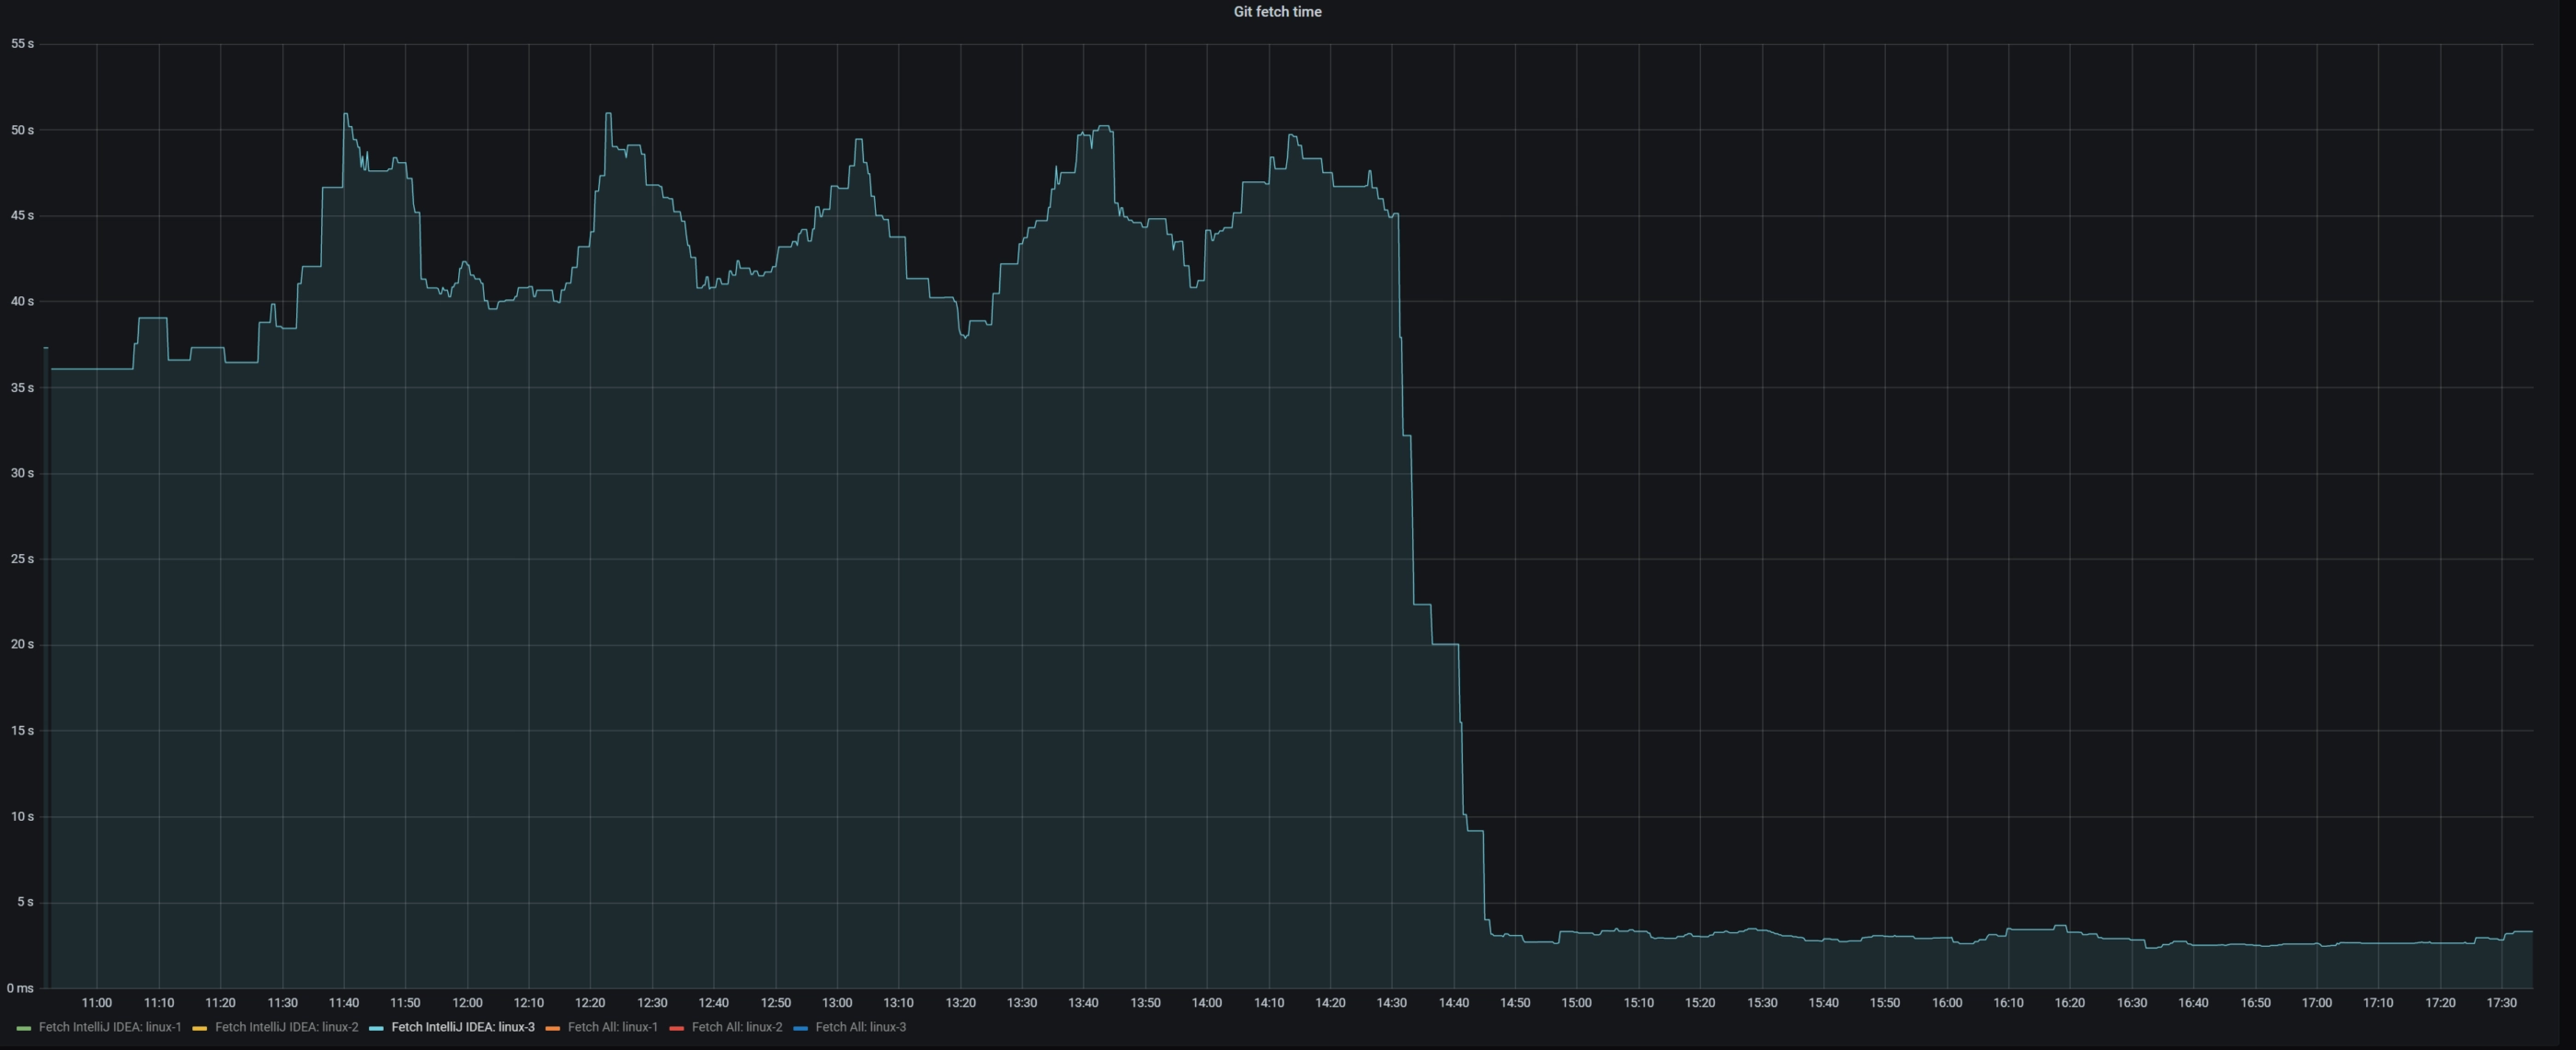The width and height of the screenshot is (2576, 1050).
Task: Toggle the Fetch All: linux-2 series
Action: (x=737, y=1027)
